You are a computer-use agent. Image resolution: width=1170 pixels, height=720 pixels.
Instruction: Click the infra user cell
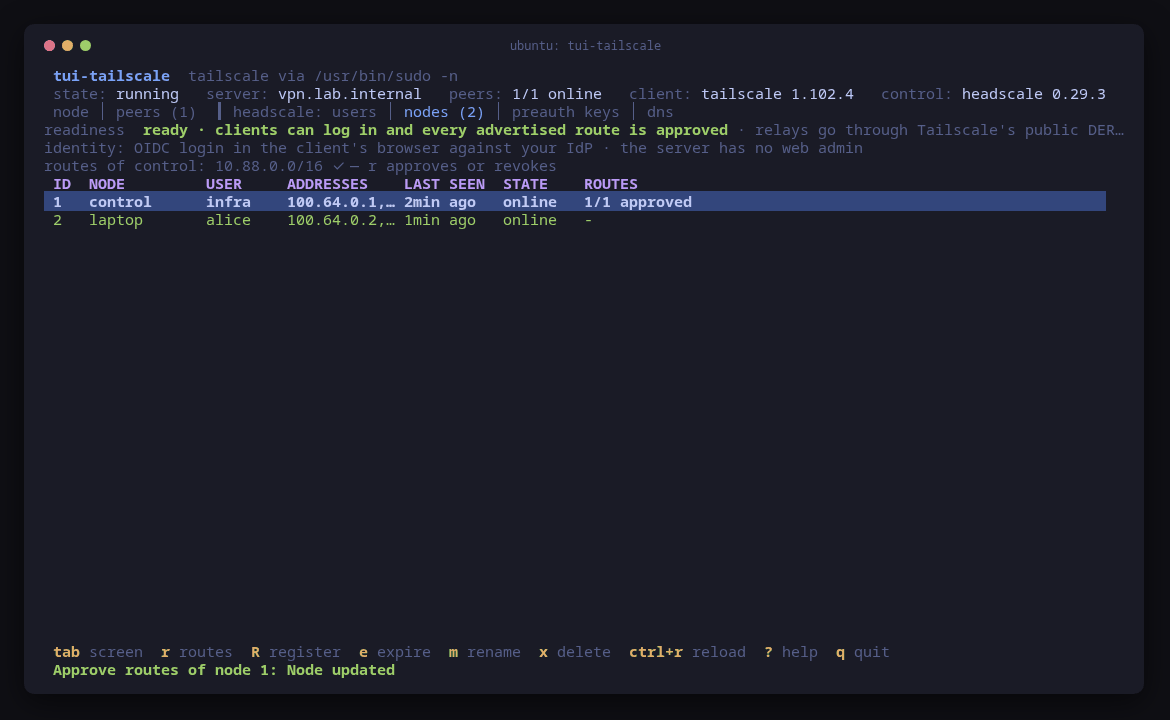click(x=228, y=202)
